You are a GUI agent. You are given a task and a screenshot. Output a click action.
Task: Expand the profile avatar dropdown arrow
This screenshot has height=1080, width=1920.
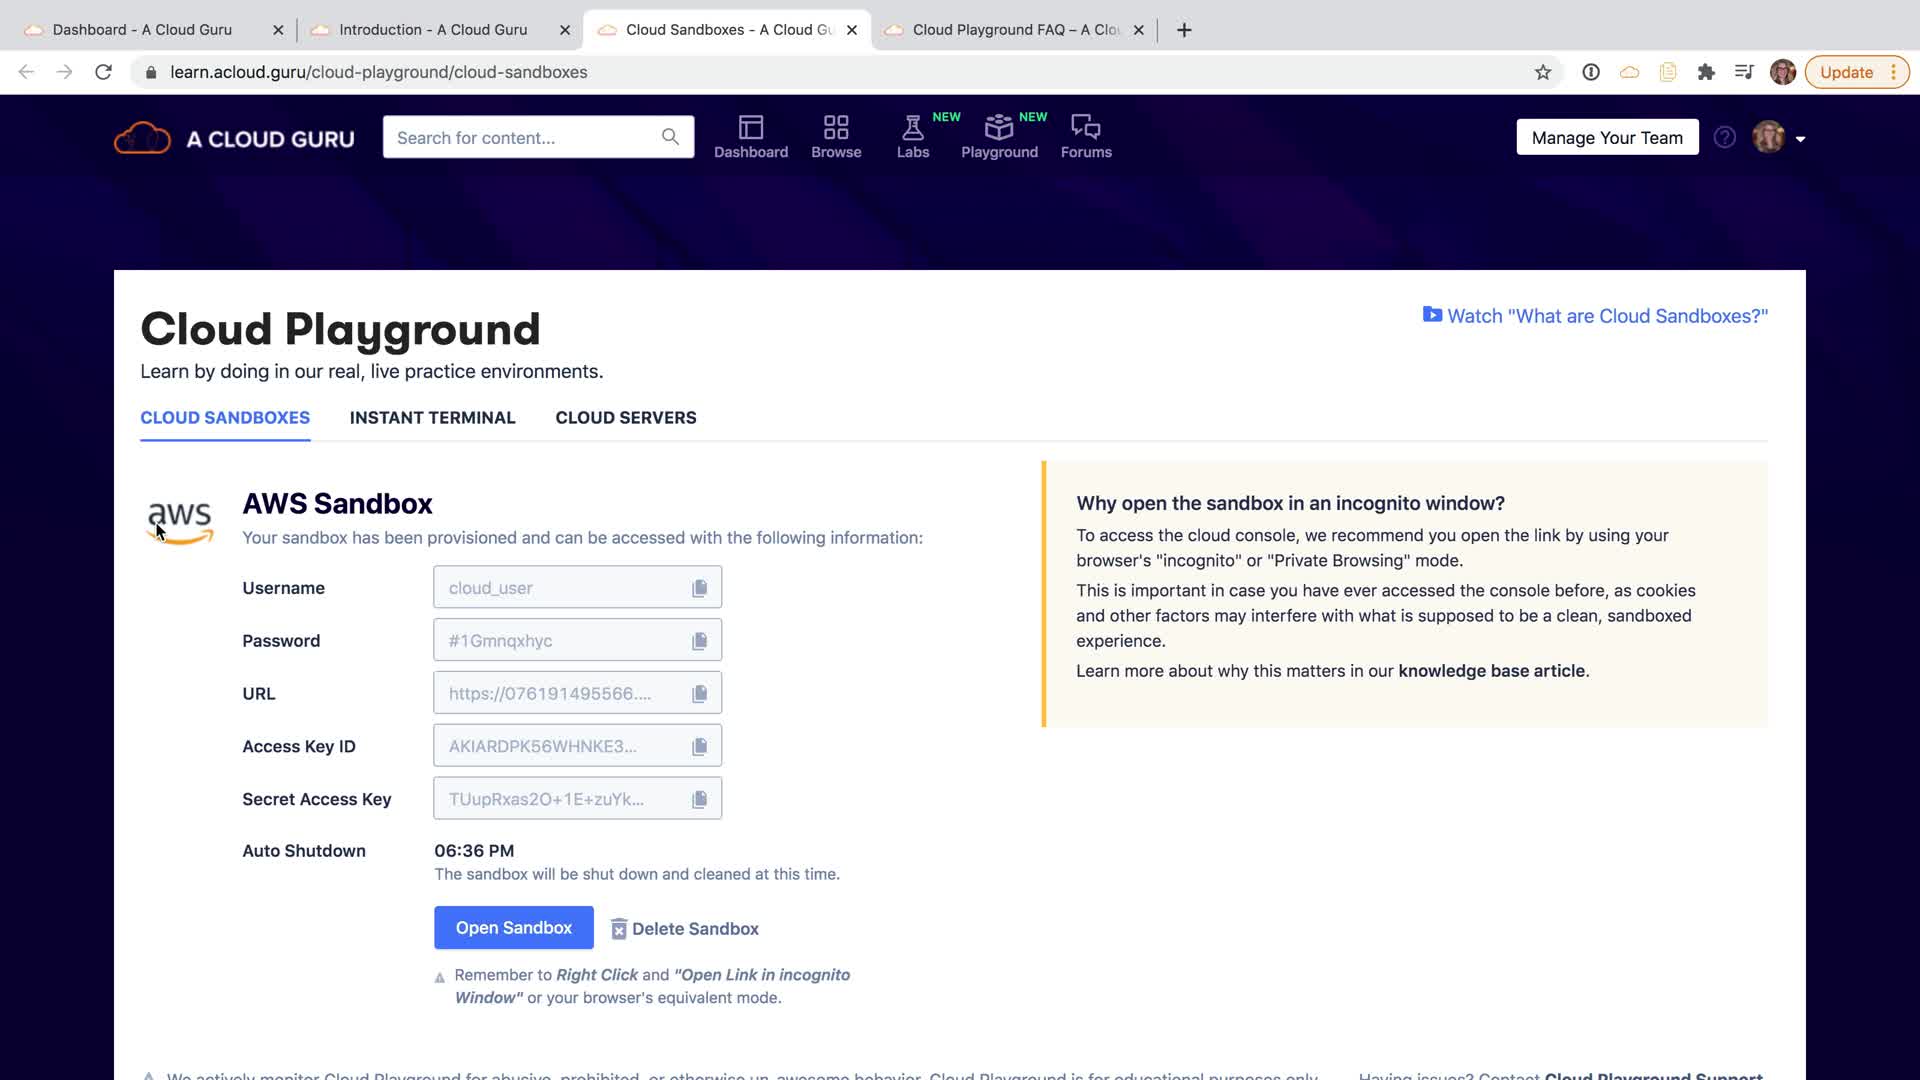coord(1800,139)
